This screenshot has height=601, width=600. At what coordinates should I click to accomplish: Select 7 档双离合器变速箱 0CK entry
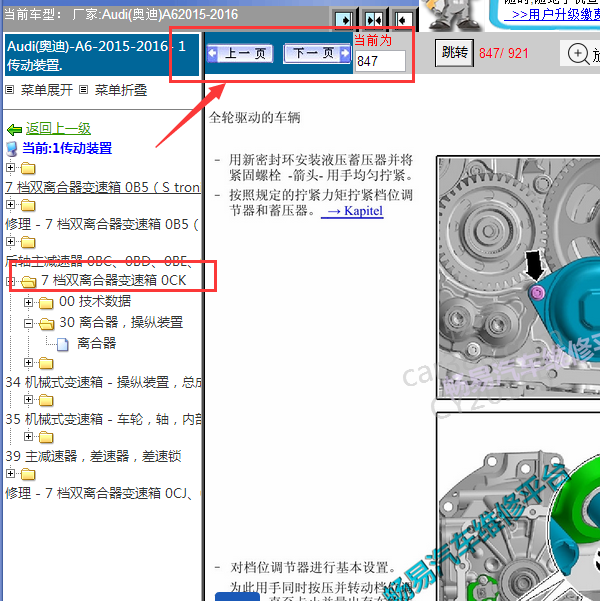click(x=113, y=281)
